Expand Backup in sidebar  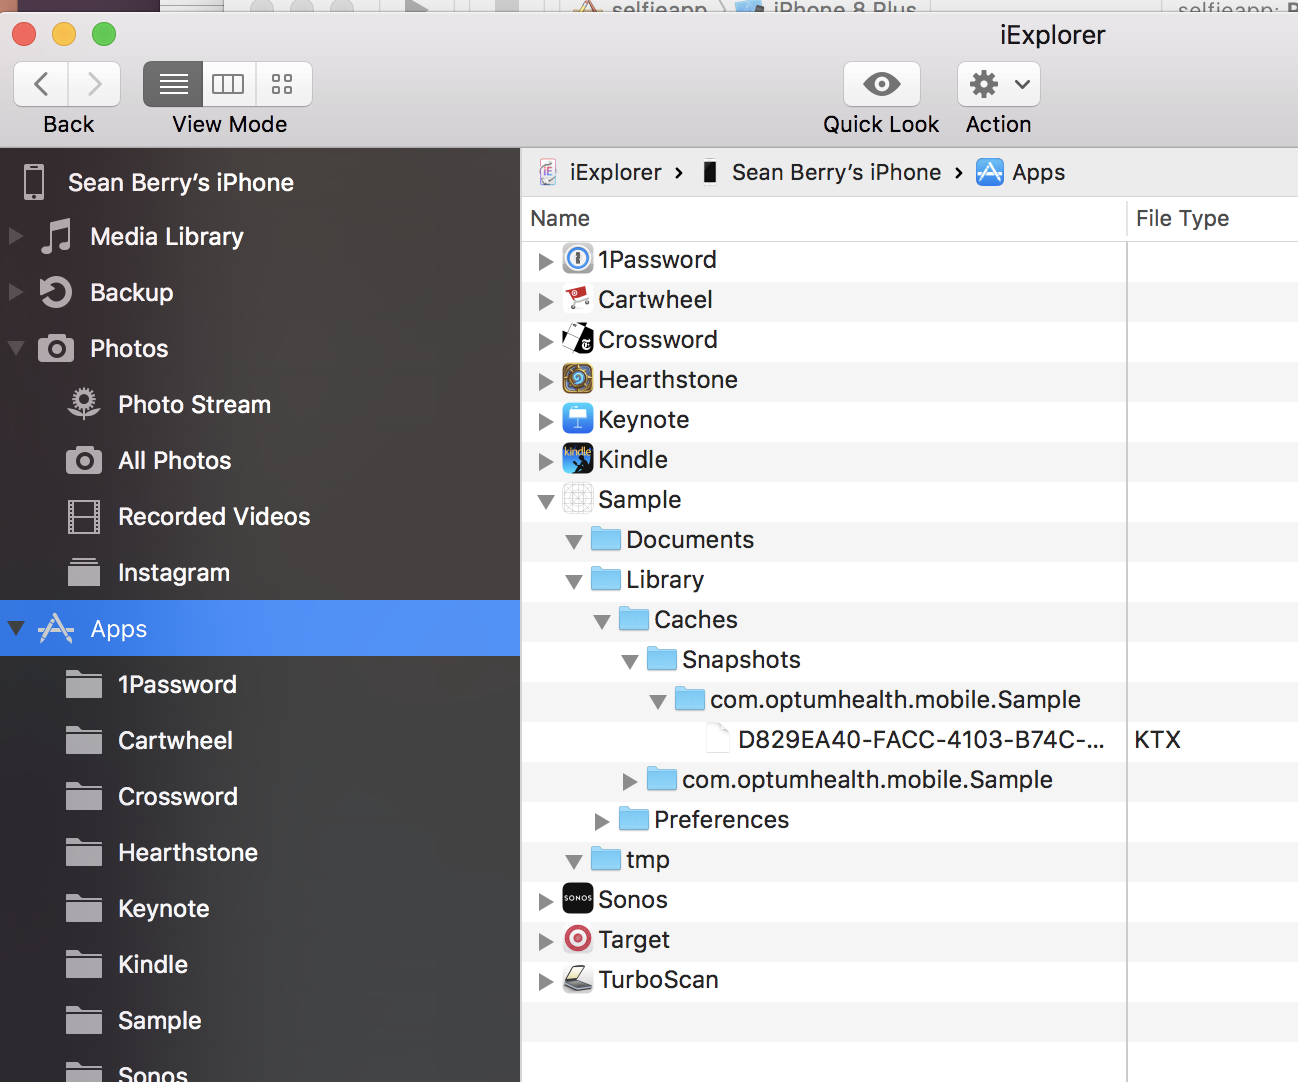coord(16,292)
